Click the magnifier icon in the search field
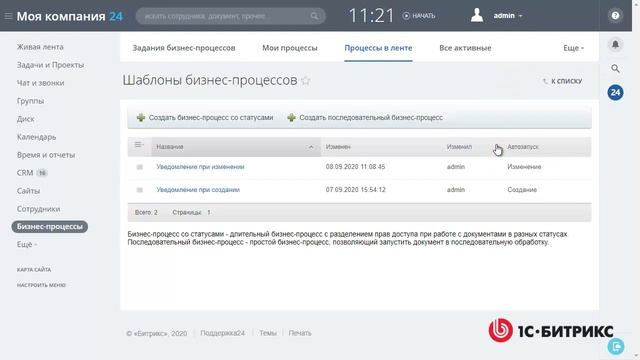 (314, 16)
